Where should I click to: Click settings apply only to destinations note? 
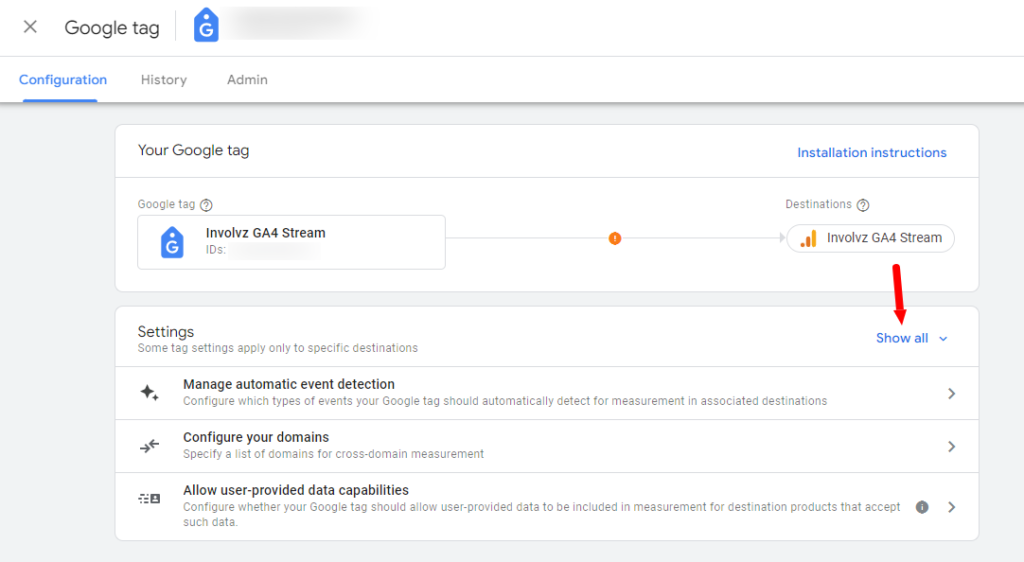(278, 348)
